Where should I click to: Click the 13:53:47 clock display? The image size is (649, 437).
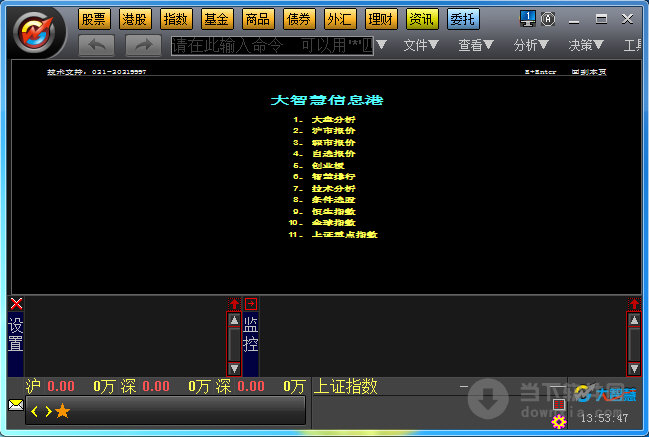pos(604,418)
